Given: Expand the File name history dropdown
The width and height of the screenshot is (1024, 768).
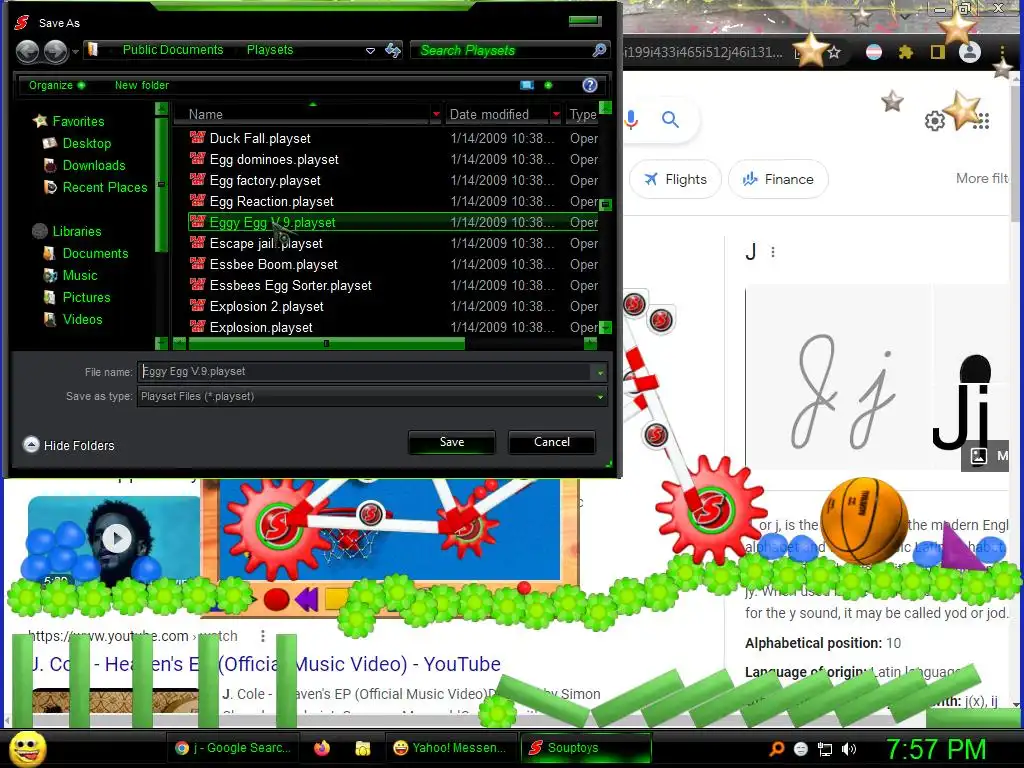Looking at the screenshot, I should tap(599, 372).
